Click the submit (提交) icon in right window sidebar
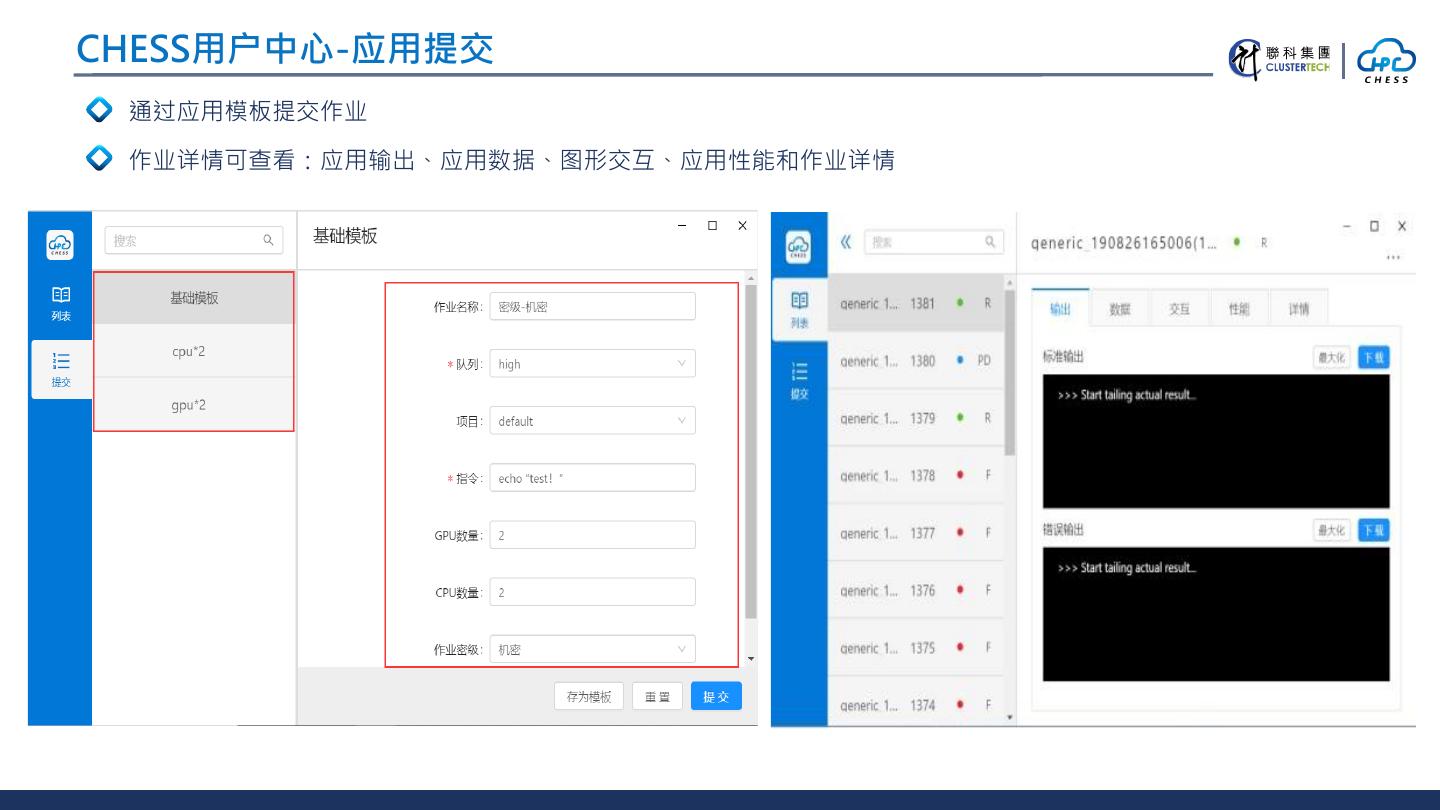This screenshot has height=810, width=1440. (799, 379)
